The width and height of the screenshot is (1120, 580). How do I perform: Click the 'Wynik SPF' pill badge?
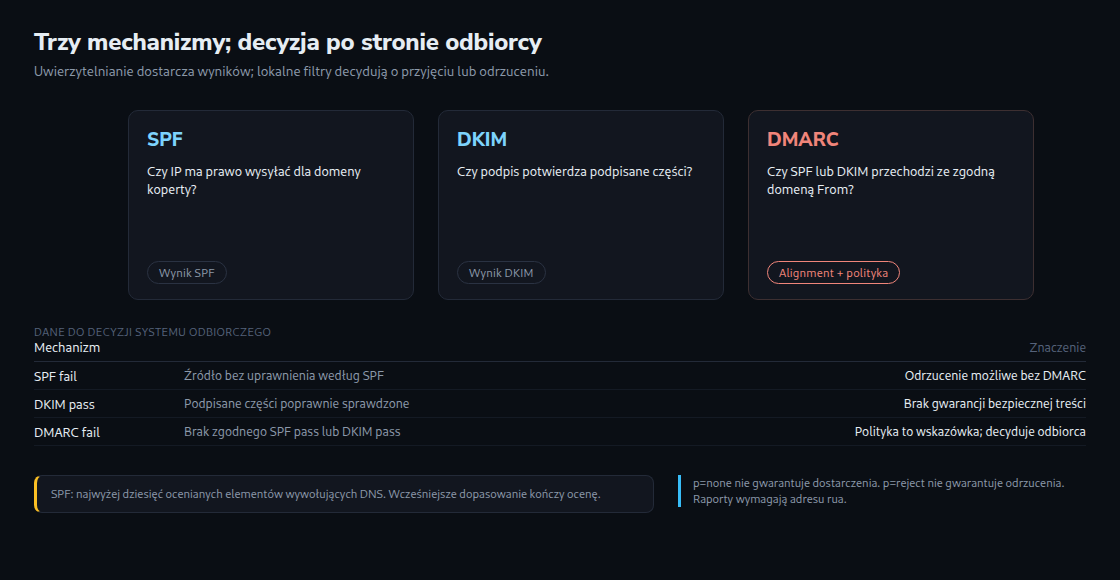pyautogui.click(x=186, y=273)
